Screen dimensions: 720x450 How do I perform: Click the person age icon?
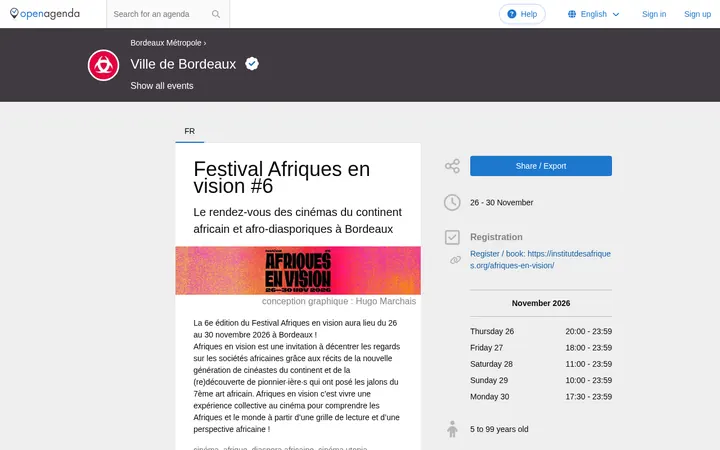[x=452, y=429]
